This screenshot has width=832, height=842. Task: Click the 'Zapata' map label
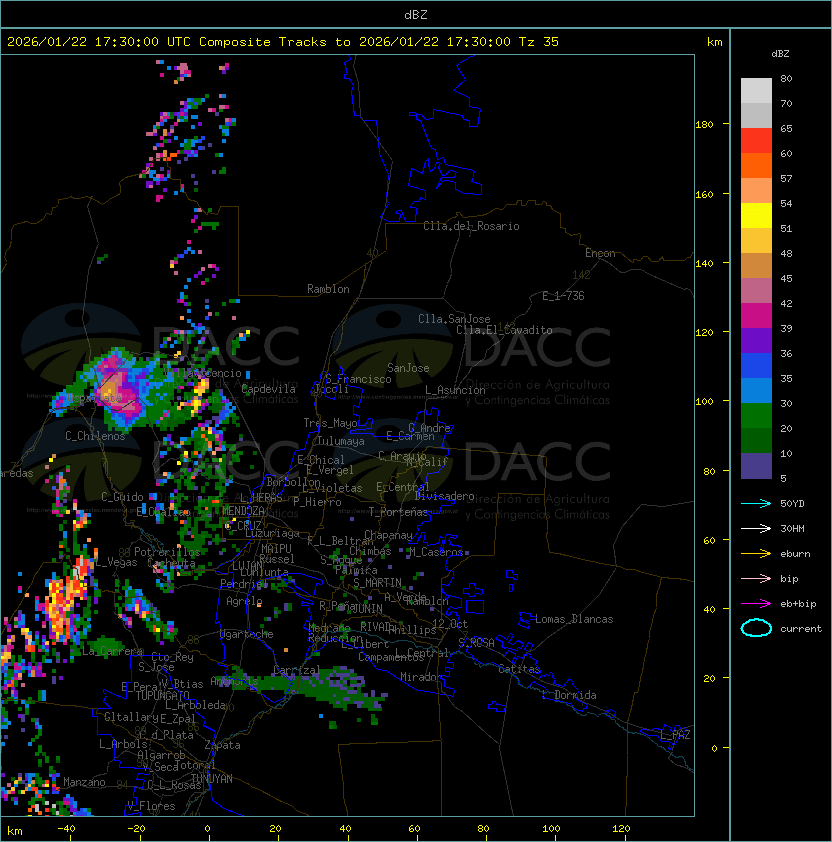pyautogui.click(x=222, y=745)
